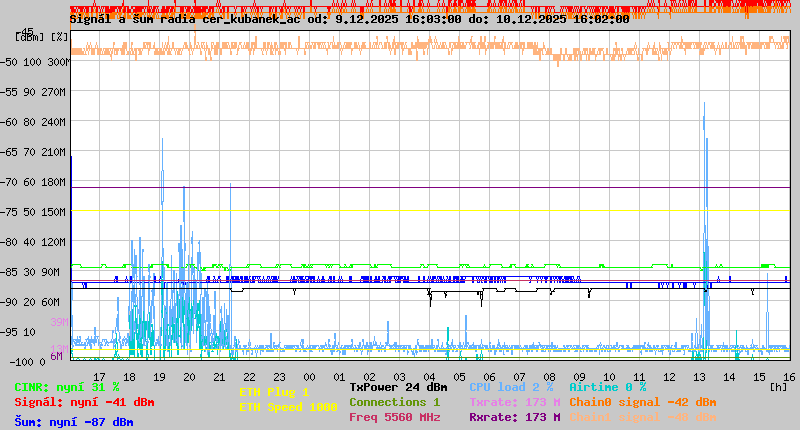Select the yellow ETH Plug legend label

274,392
